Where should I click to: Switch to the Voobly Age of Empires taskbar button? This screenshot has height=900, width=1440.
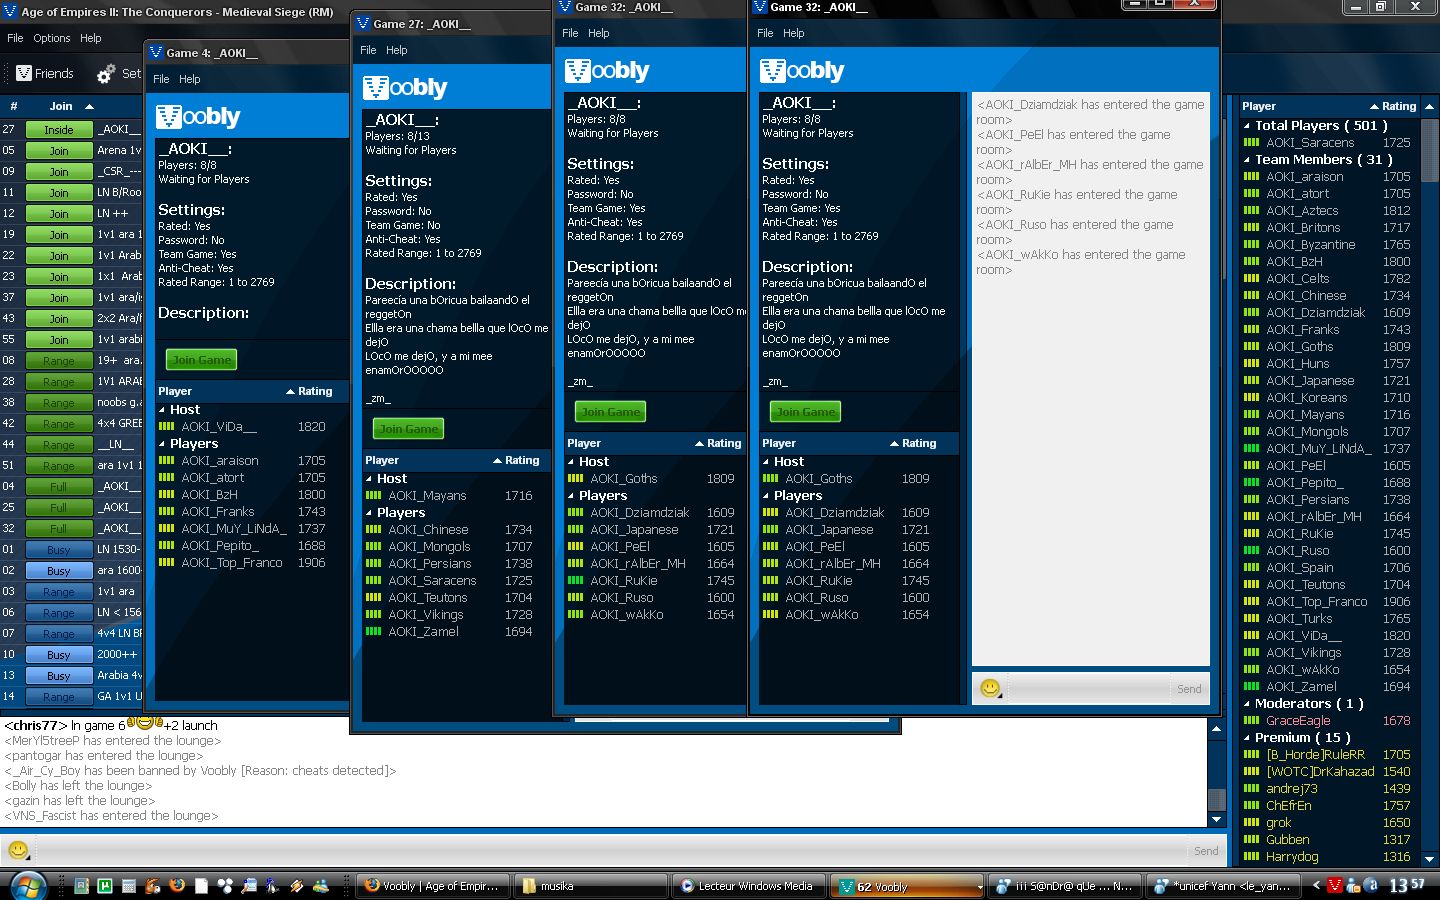click(x=432, y=886)
